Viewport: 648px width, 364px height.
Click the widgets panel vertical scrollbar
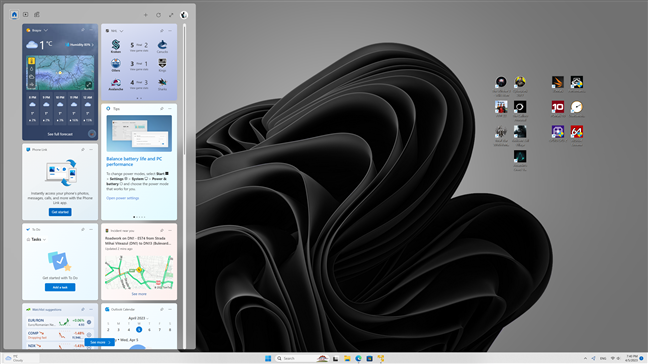tap(184, 89)
